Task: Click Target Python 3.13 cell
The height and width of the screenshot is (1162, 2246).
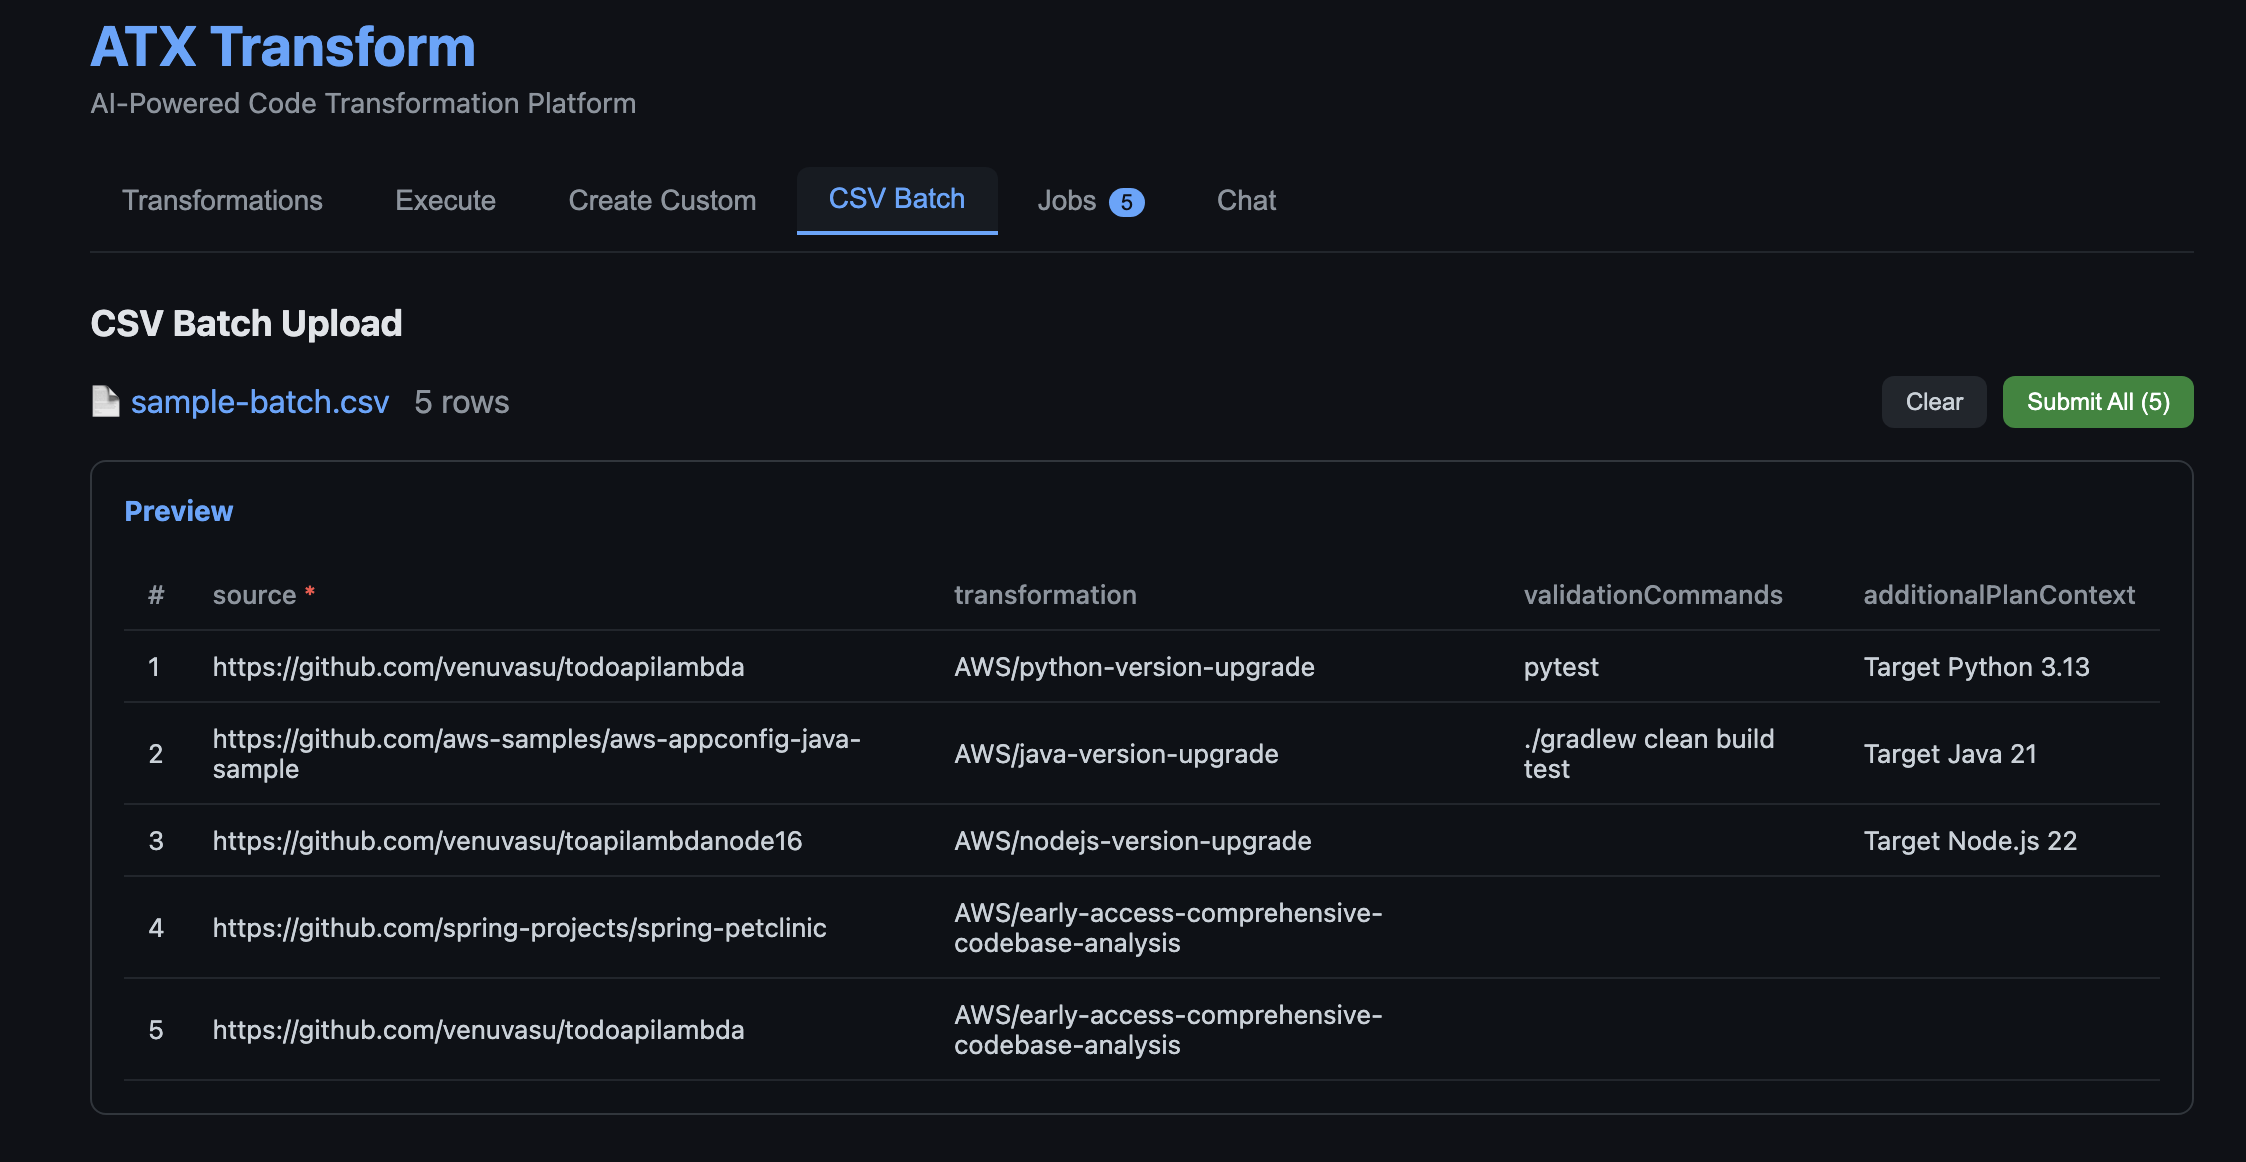Action: point(1976,667)
